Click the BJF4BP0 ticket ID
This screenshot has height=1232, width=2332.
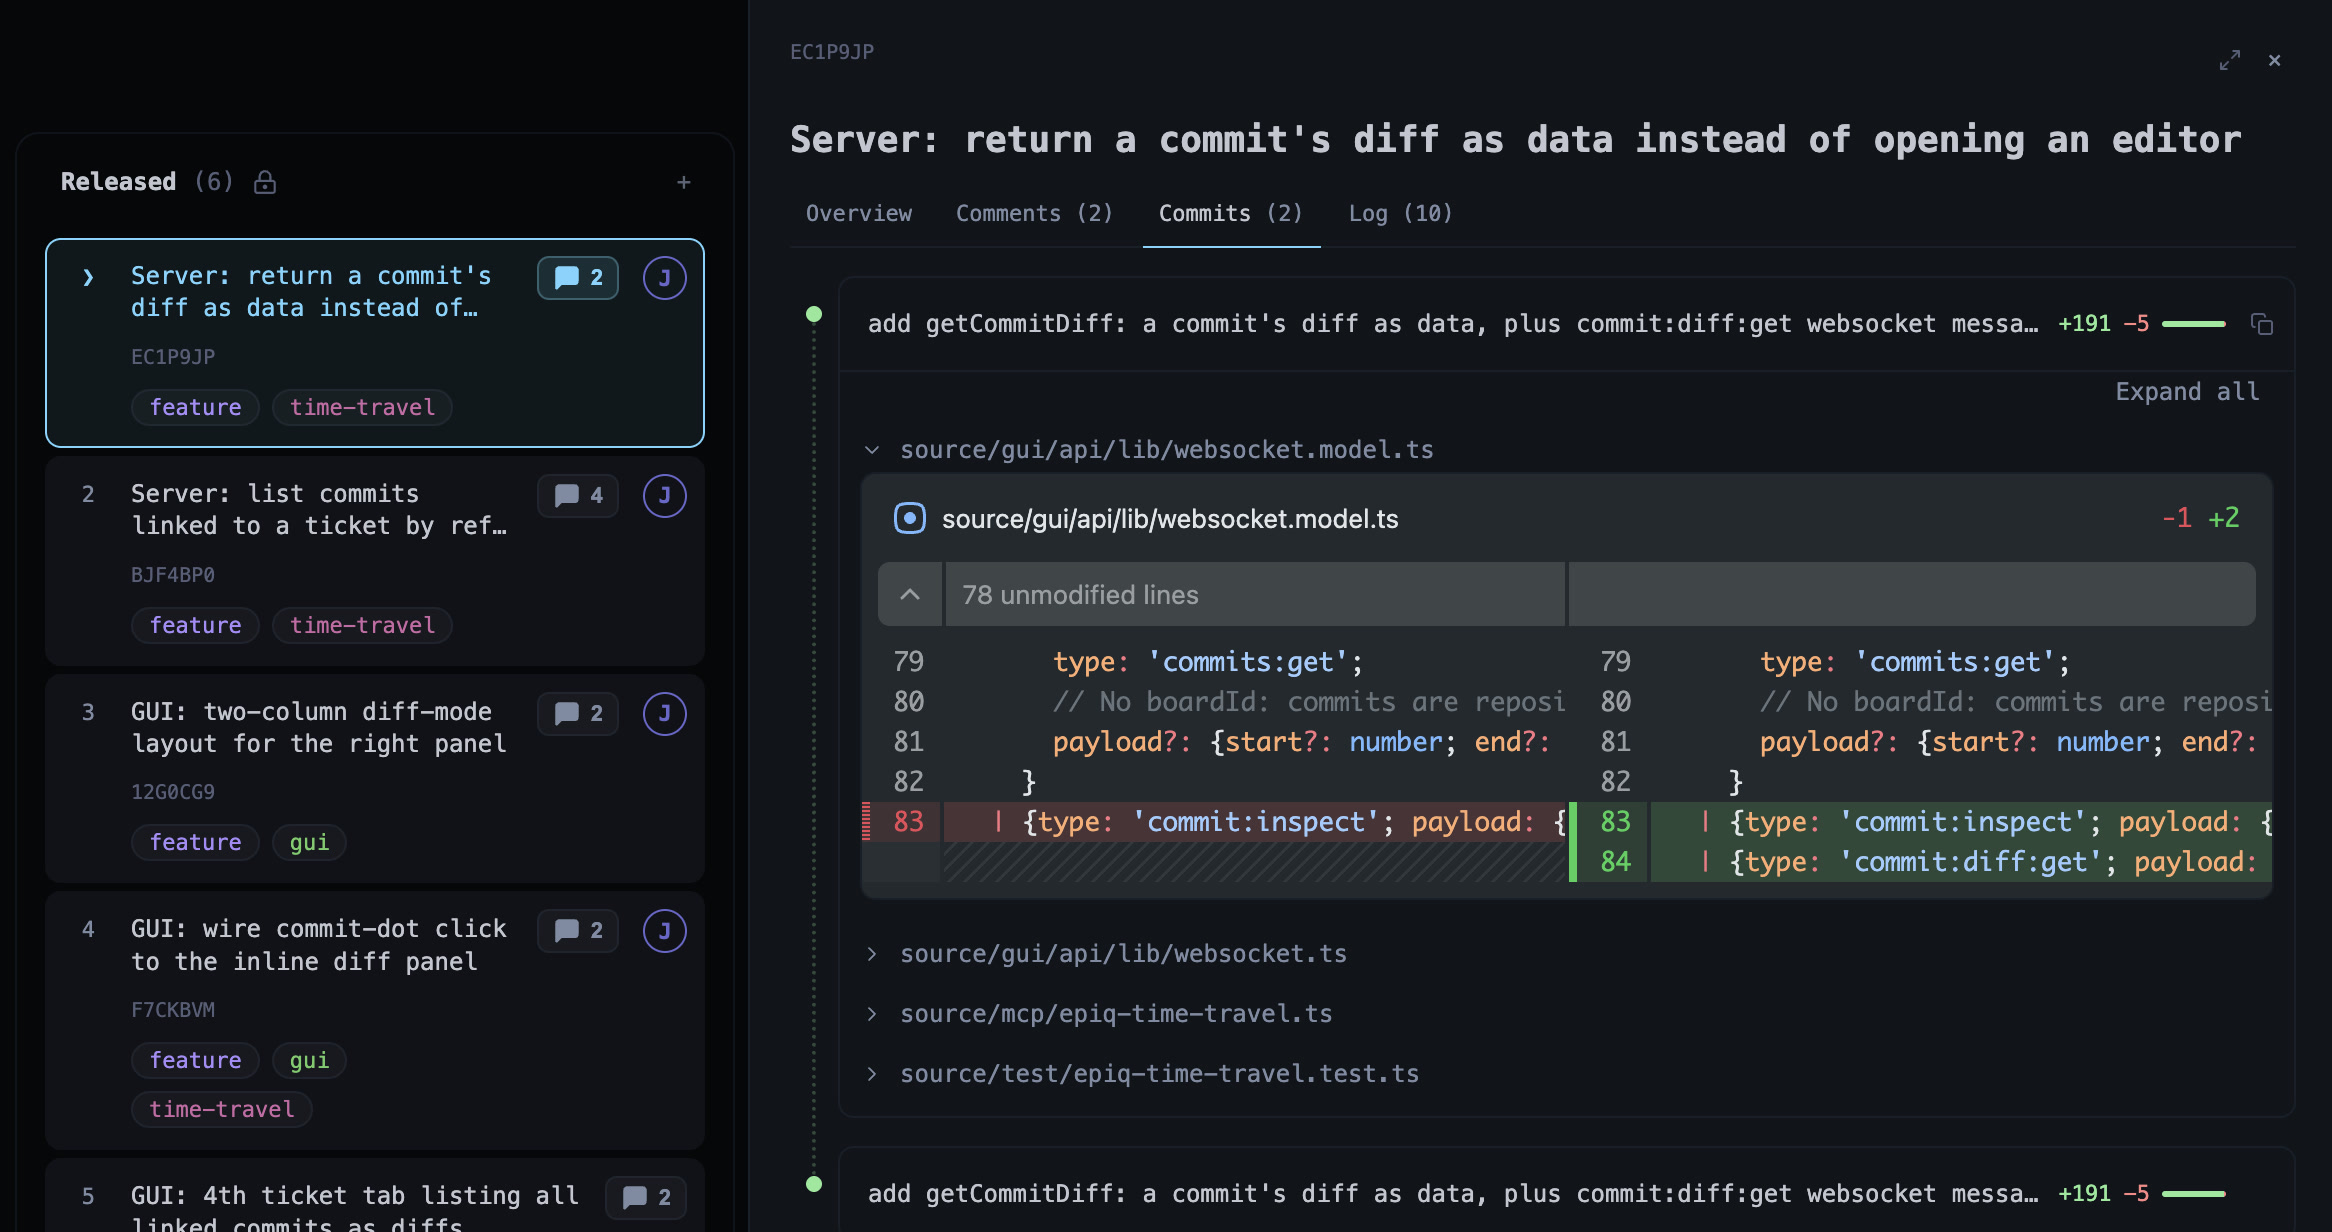[173, 575]
